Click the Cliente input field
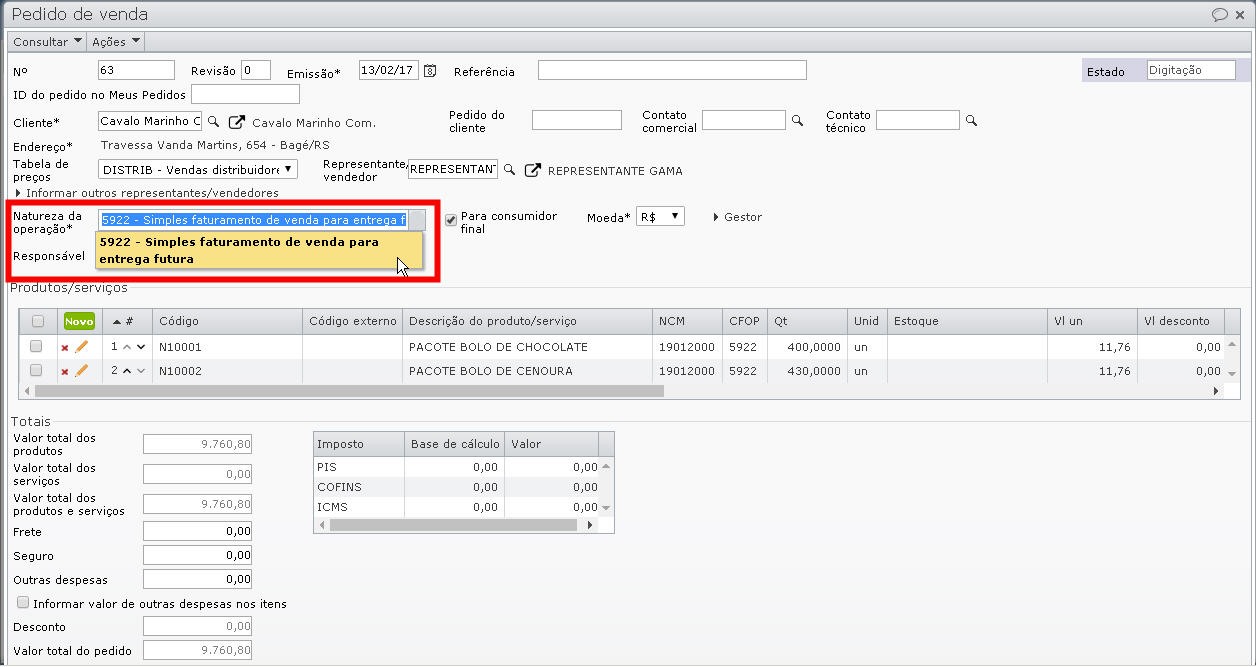The height and width of the screenshot is (667, 1256). coord(150,121)
